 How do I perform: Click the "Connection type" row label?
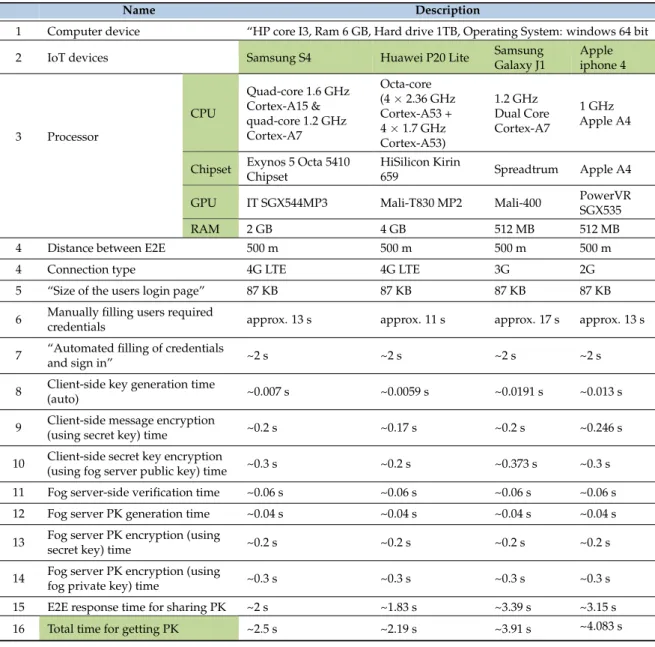pos(91,269)
